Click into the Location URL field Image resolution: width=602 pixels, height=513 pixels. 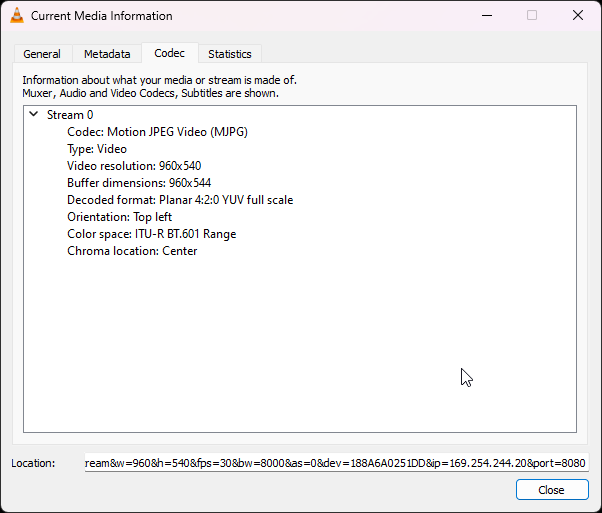336,463
